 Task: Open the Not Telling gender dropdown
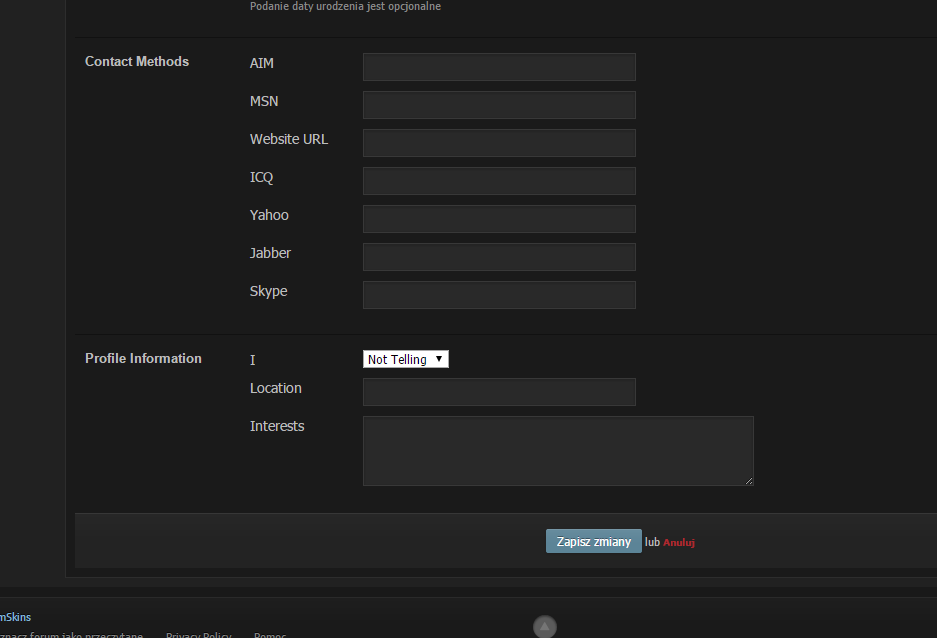(405, 359)
